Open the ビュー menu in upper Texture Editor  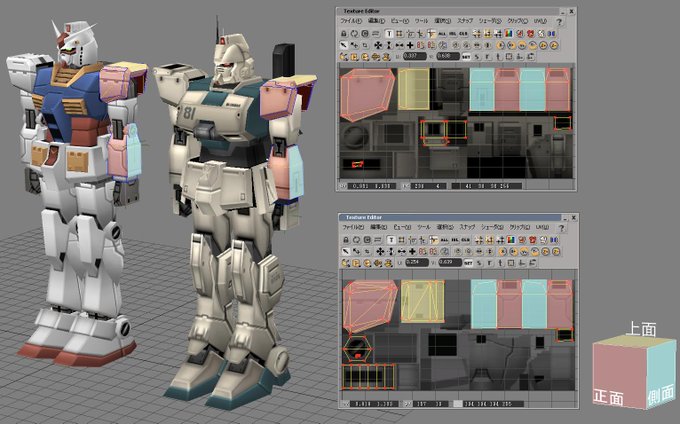click(x=400, y=21)
